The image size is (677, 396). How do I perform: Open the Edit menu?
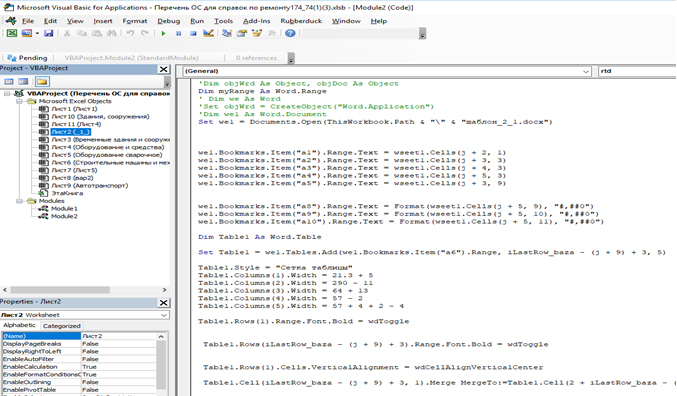(x=50, y=21)
